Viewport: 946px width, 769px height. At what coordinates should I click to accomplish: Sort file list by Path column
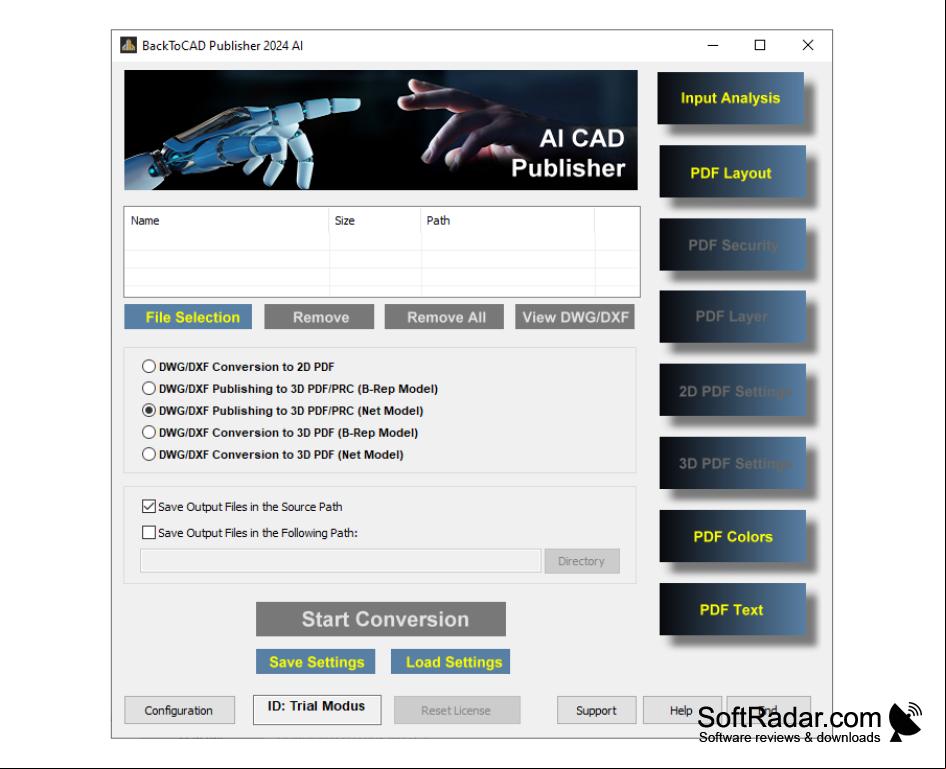pyautogui.click(x=507, y=221)
